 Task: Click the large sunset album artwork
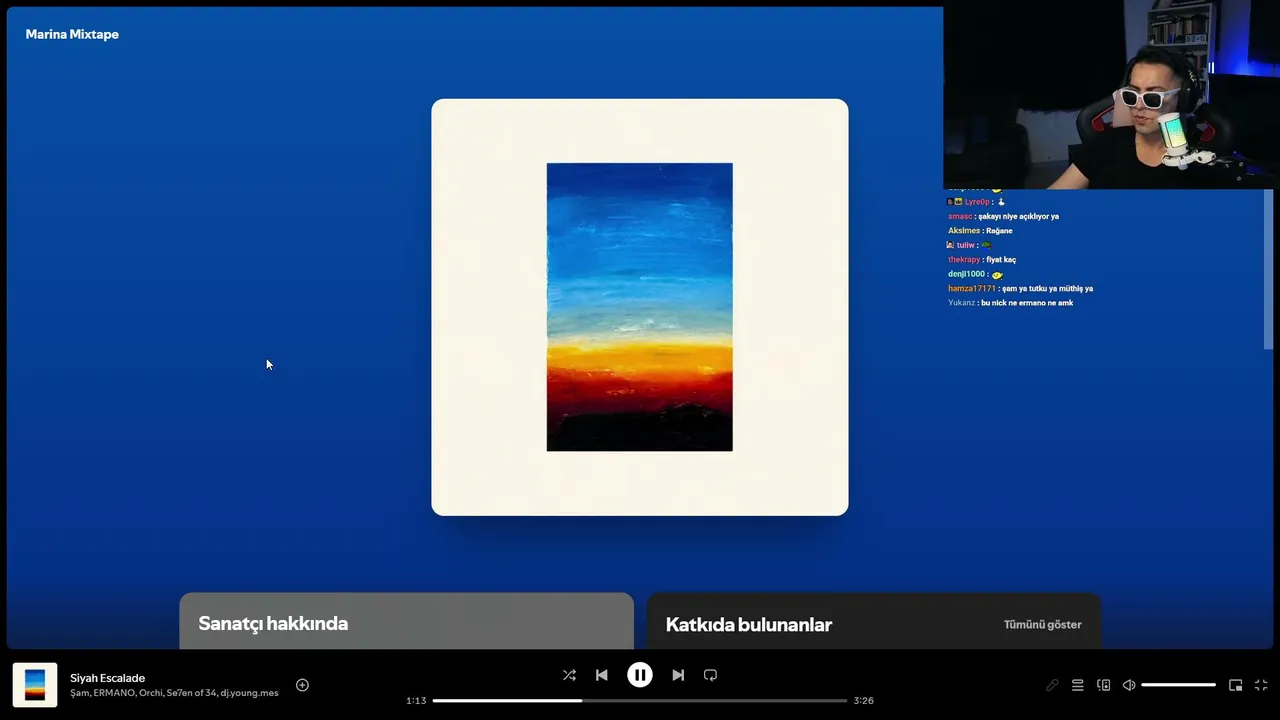pyautogui.click(x=640, y=307)
